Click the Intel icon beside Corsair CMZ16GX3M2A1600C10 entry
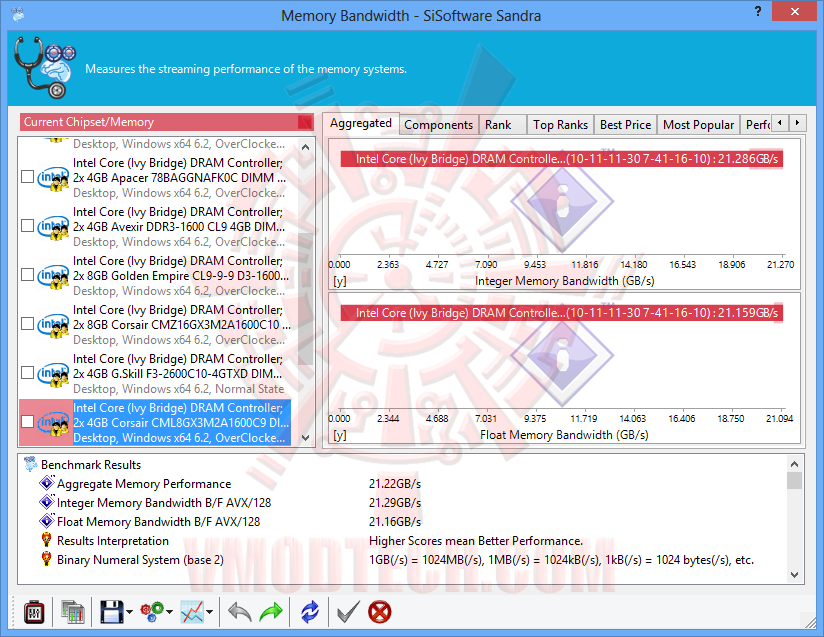This screenshot has height=637, width=824. 53,325
